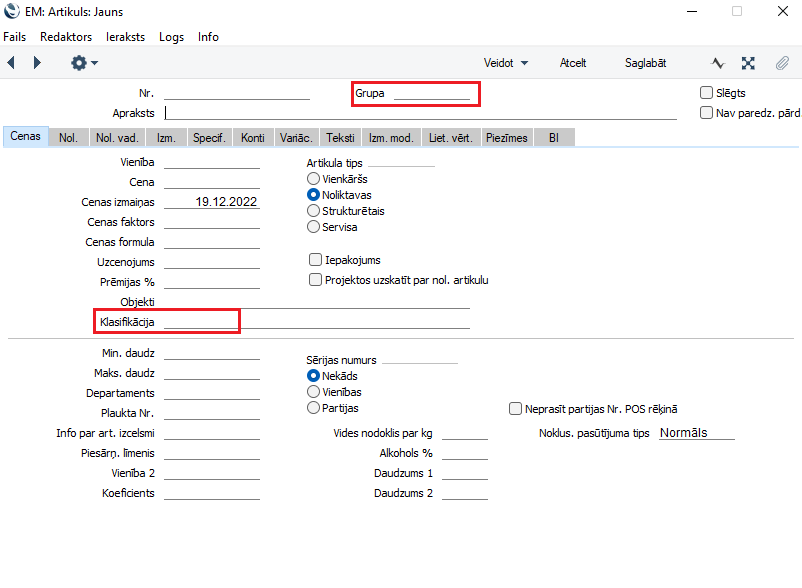Click the next record right arrow

pyautogui.click(x=37, y=63)
